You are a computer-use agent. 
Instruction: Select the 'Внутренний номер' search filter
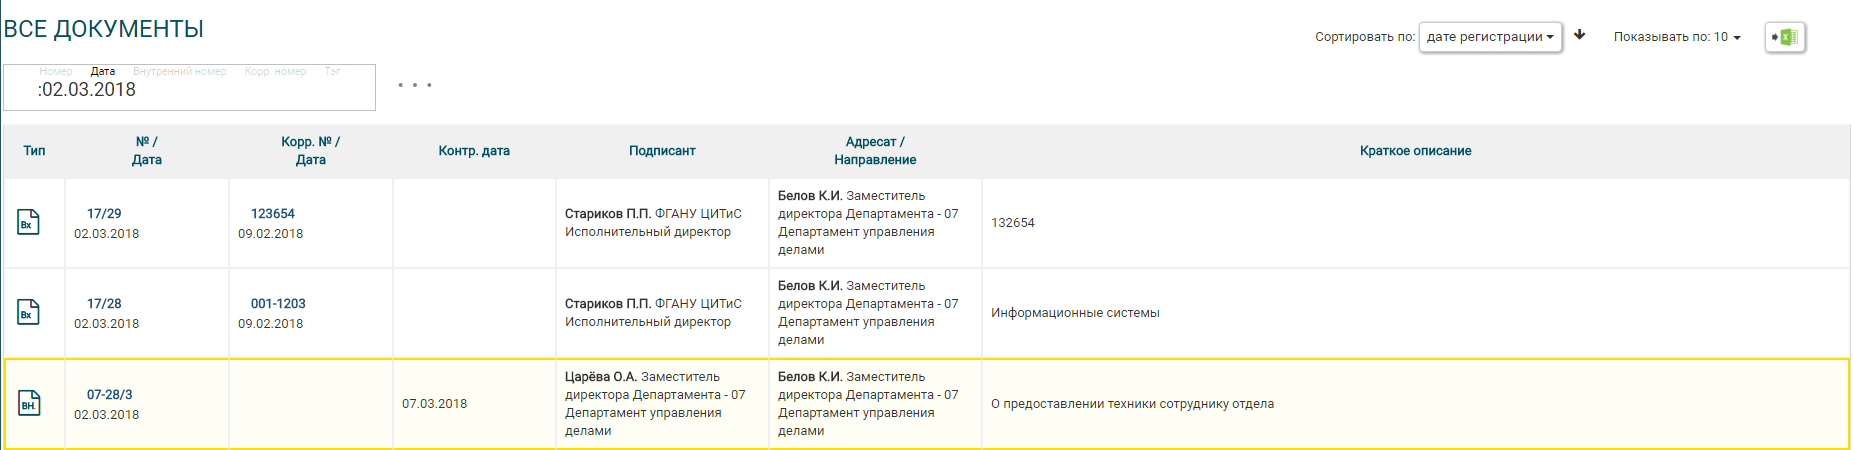180,71
